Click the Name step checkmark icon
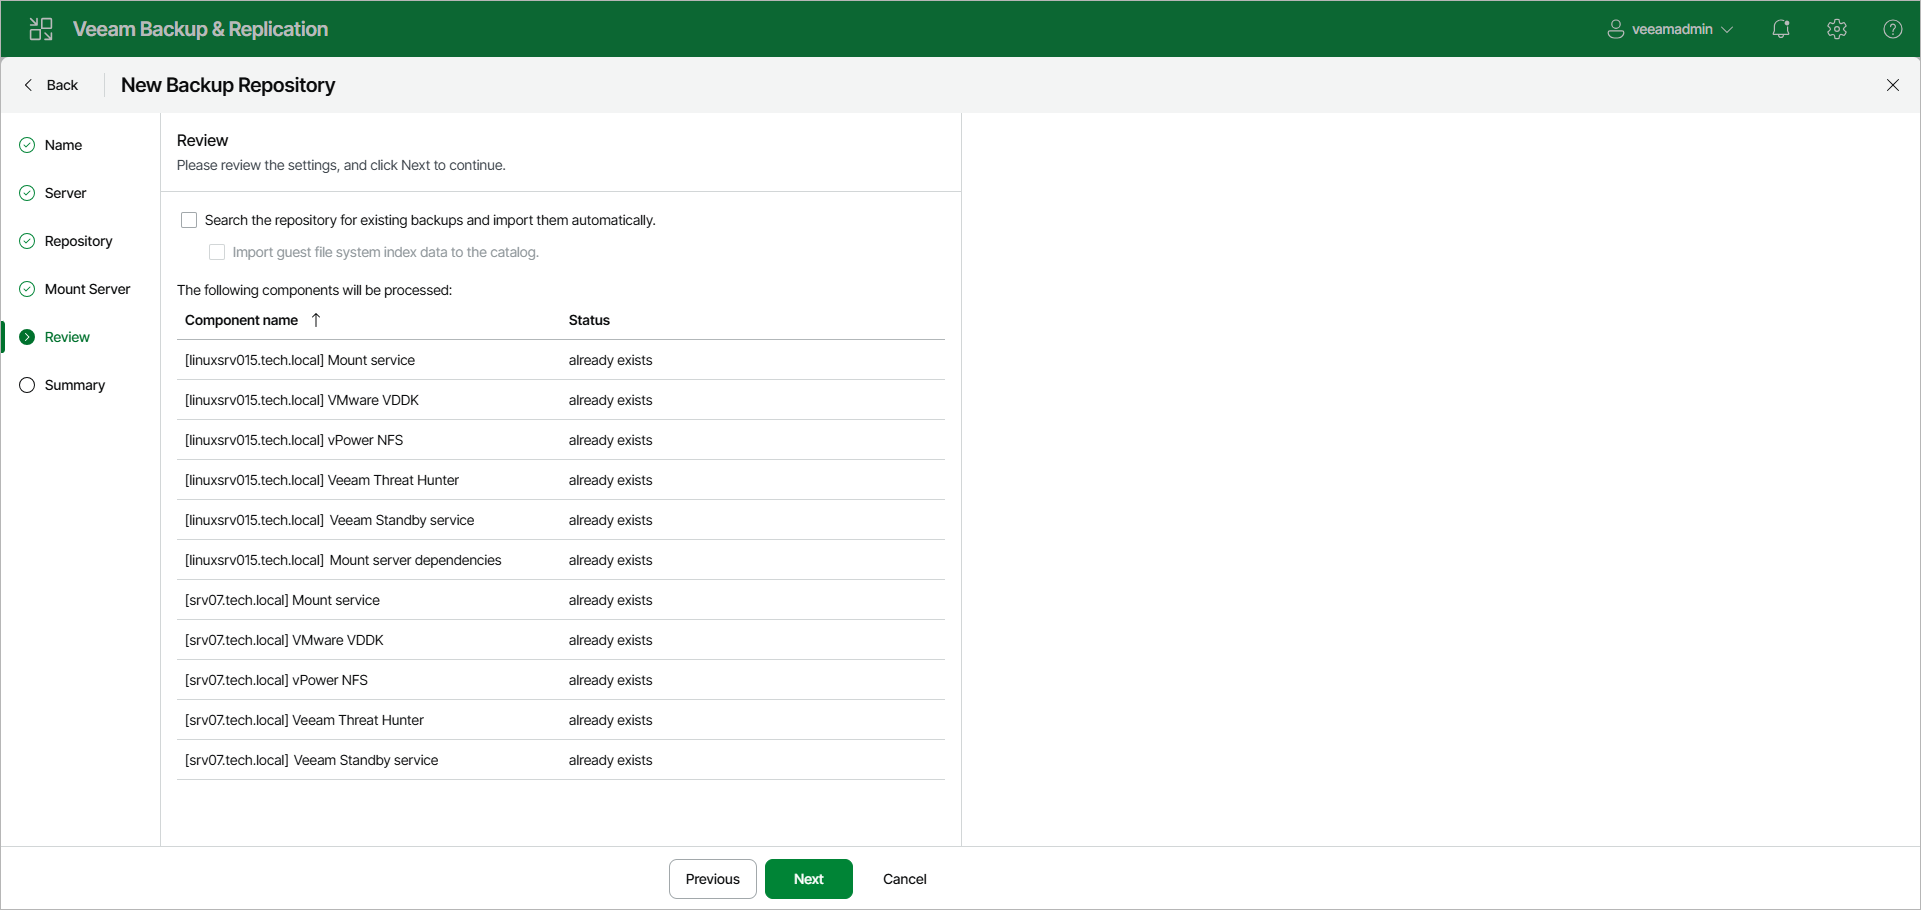The height and width of the screenshot is (910, 1921). pyautogui.click(x=27, y=145)
